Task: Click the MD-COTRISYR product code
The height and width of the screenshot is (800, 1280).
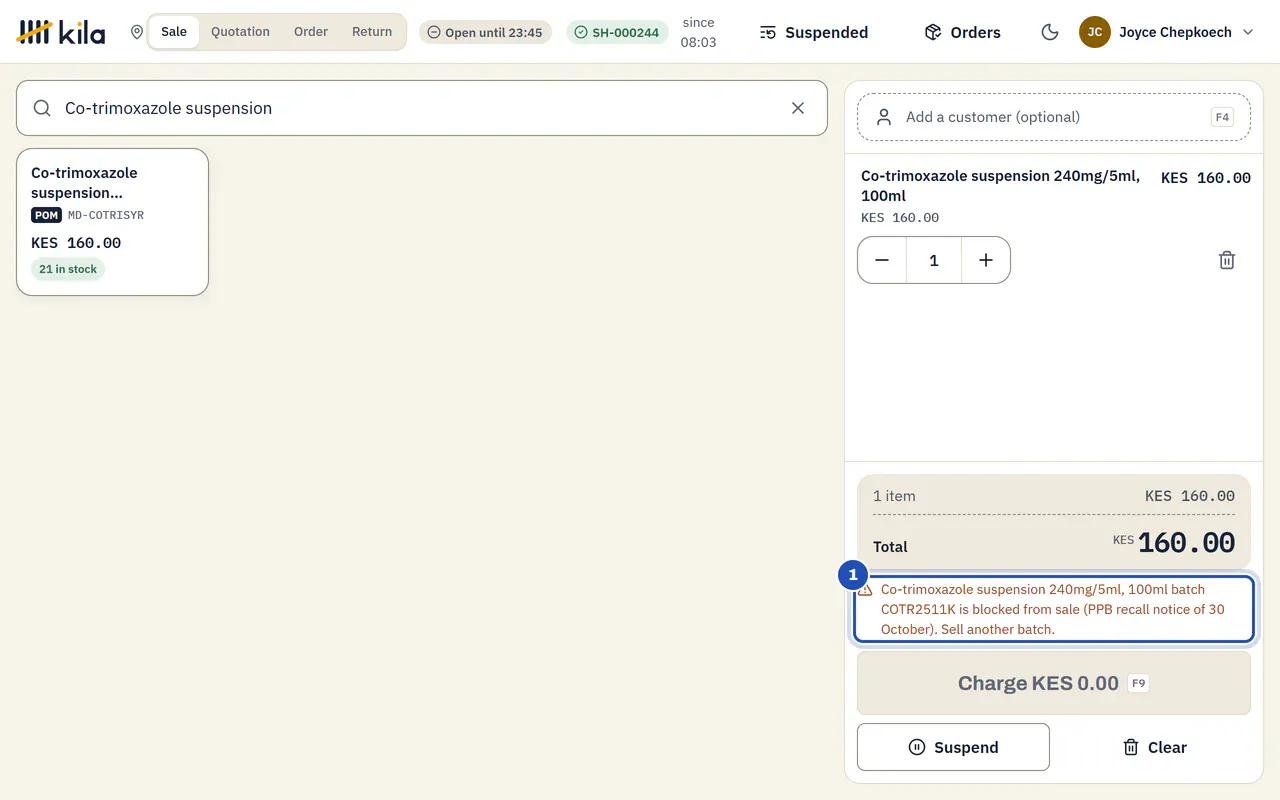Action: 106,215
